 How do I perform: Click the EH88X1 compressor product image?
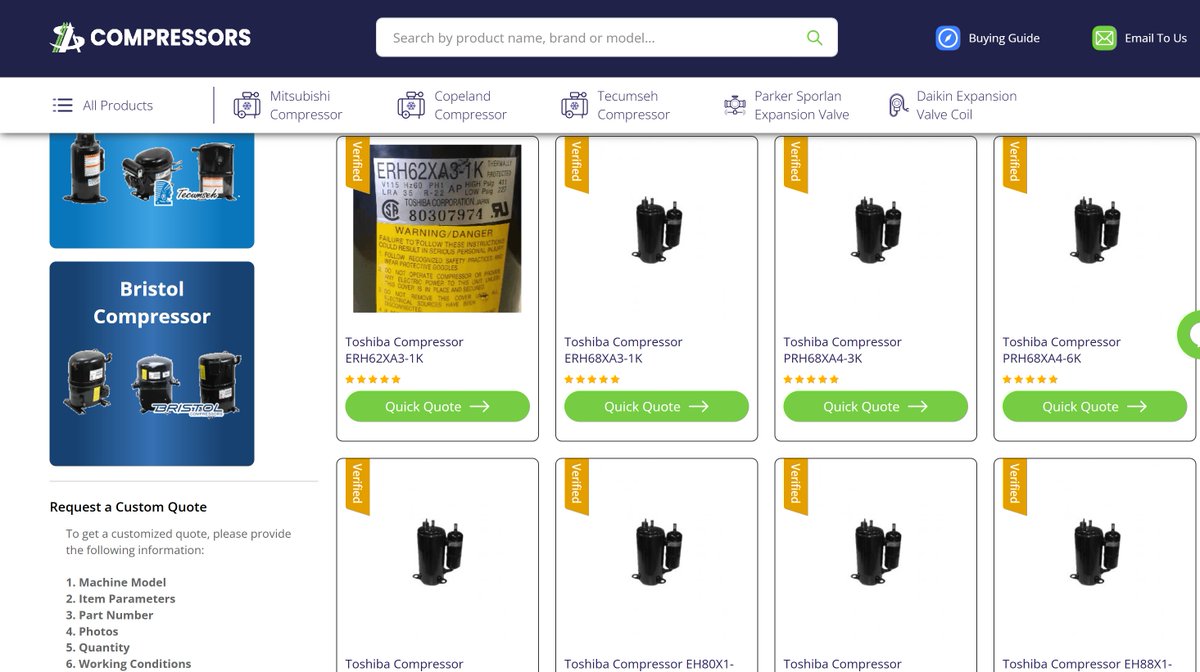(1094, 551)
